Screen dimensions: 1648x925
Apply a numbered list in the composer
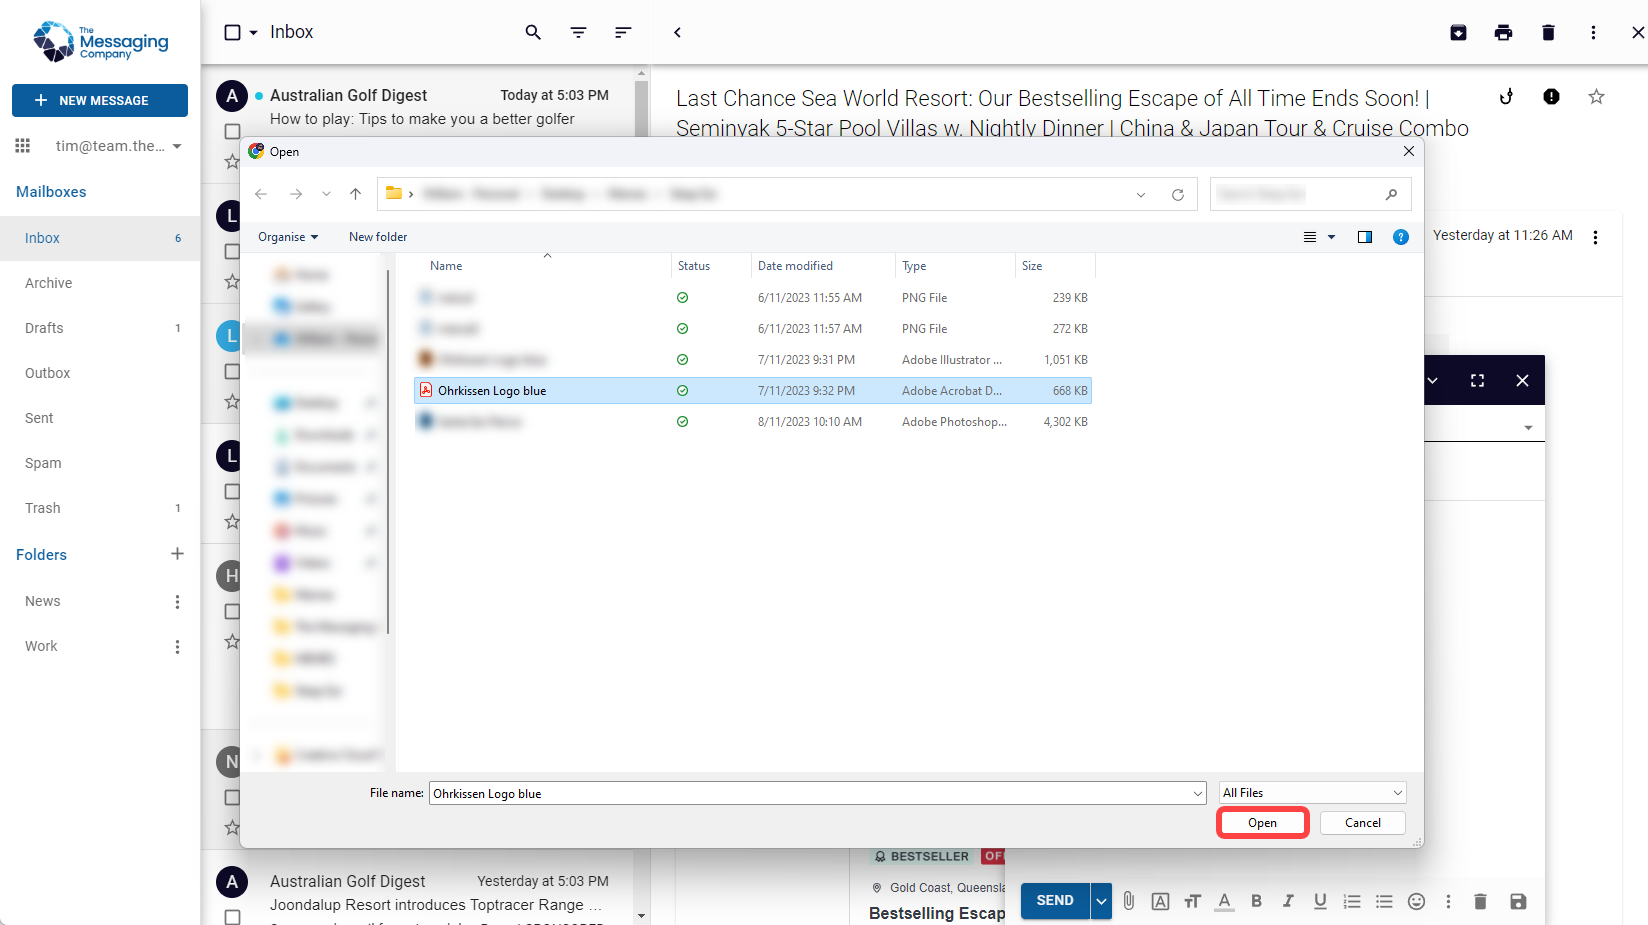tap(1352, 901)
